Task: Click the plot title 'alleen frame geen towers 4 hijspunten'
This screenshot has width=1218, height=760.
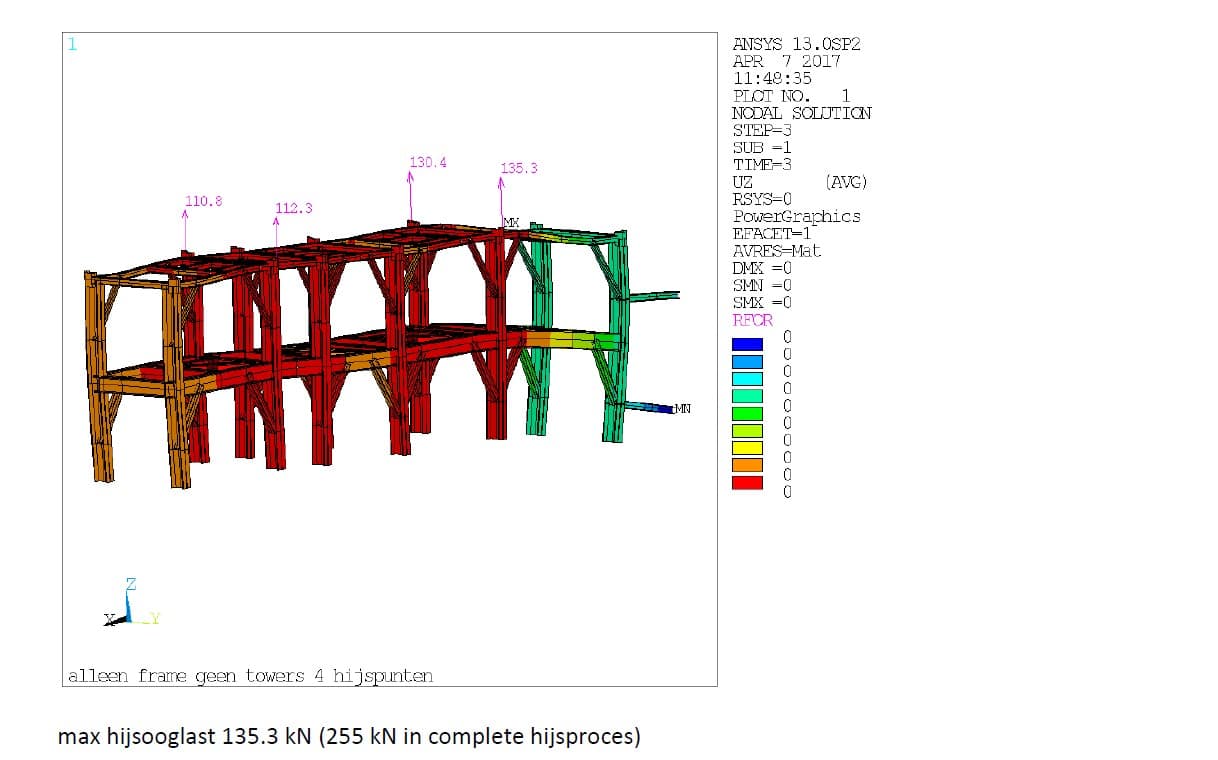Action: click(x=250, y=676)
